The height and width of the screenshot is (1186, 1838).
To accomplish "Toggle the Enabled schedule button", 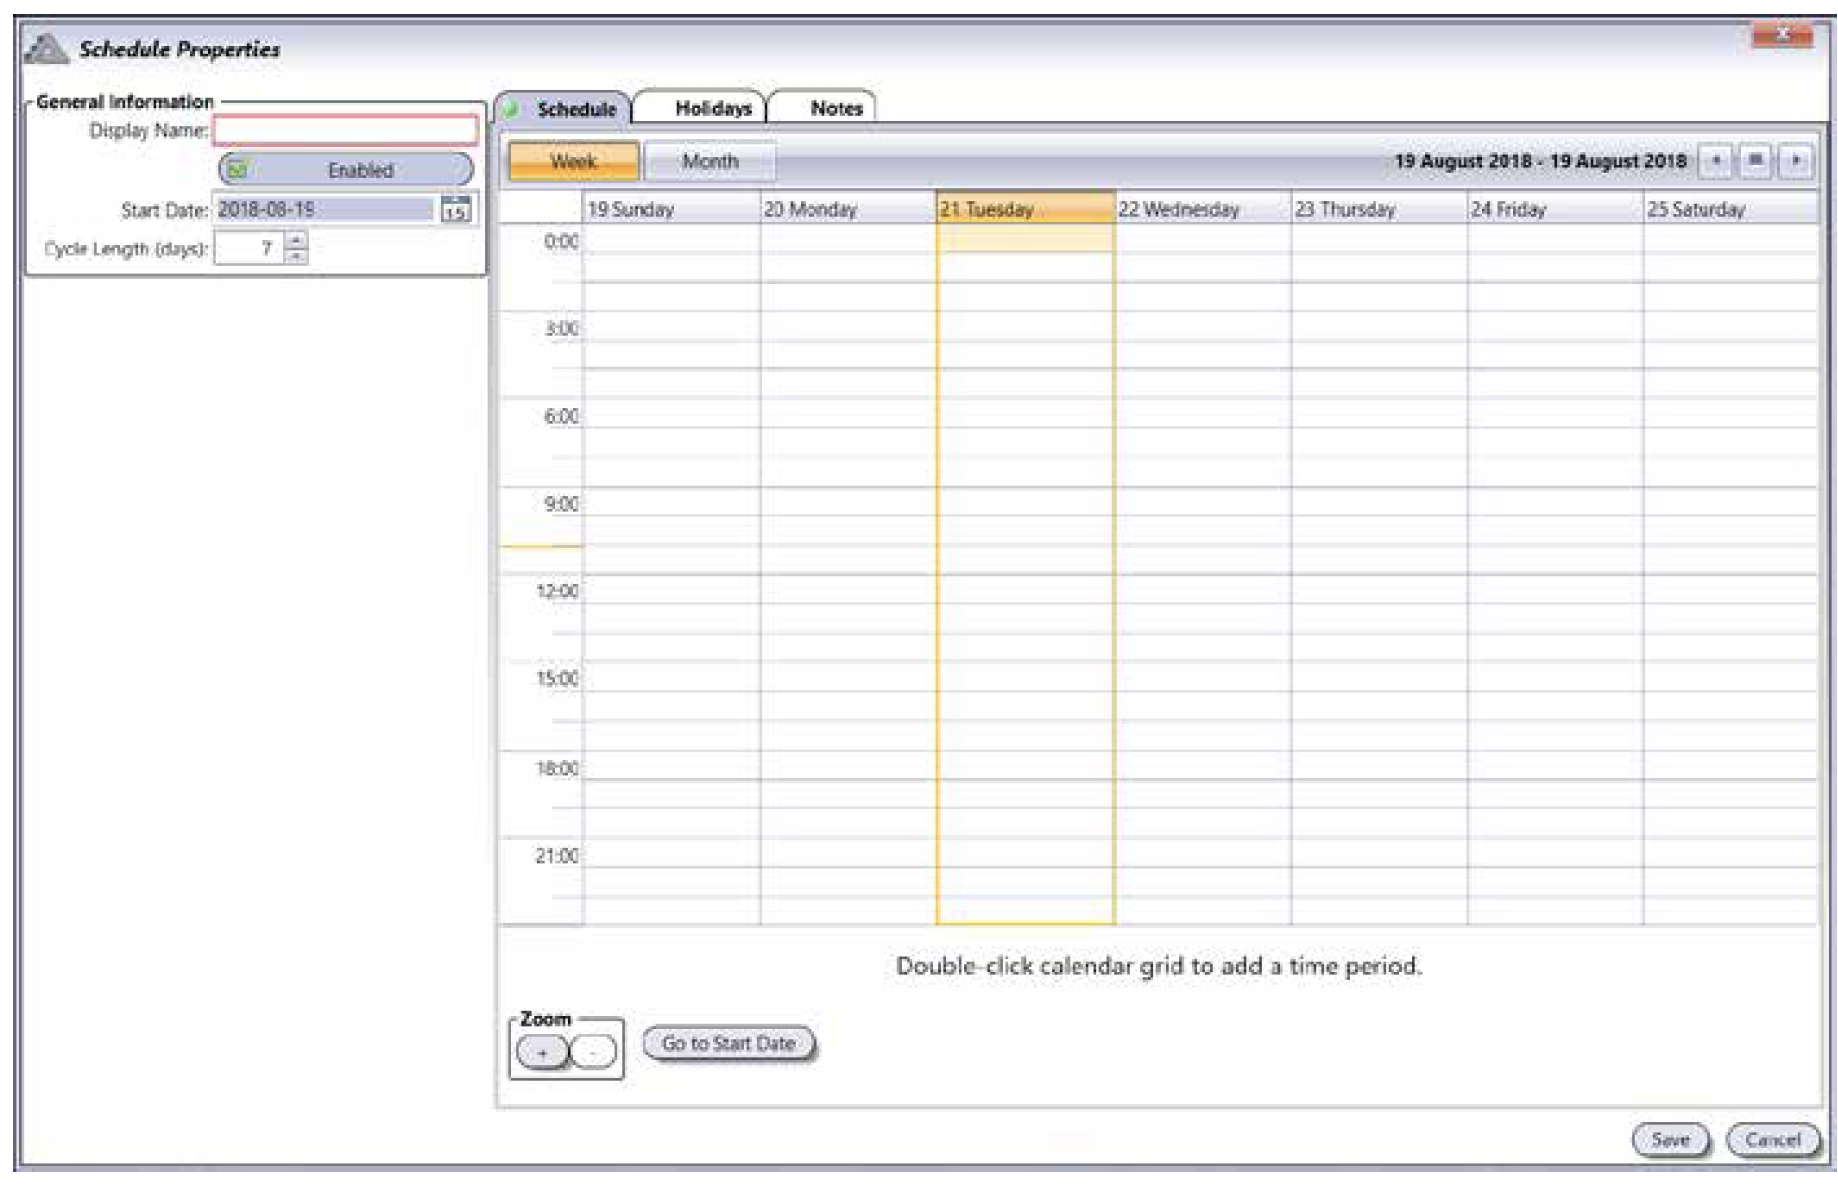I will [346, 170].
